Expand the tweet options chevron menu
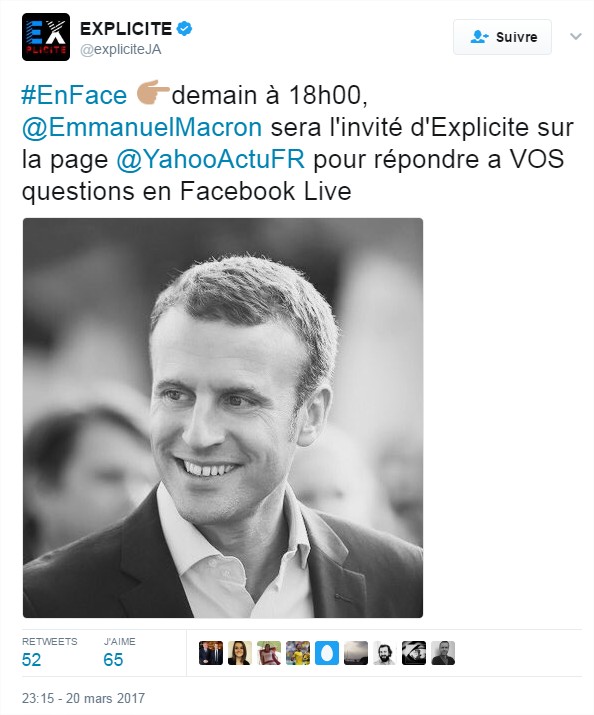 [x=576, y=36]
